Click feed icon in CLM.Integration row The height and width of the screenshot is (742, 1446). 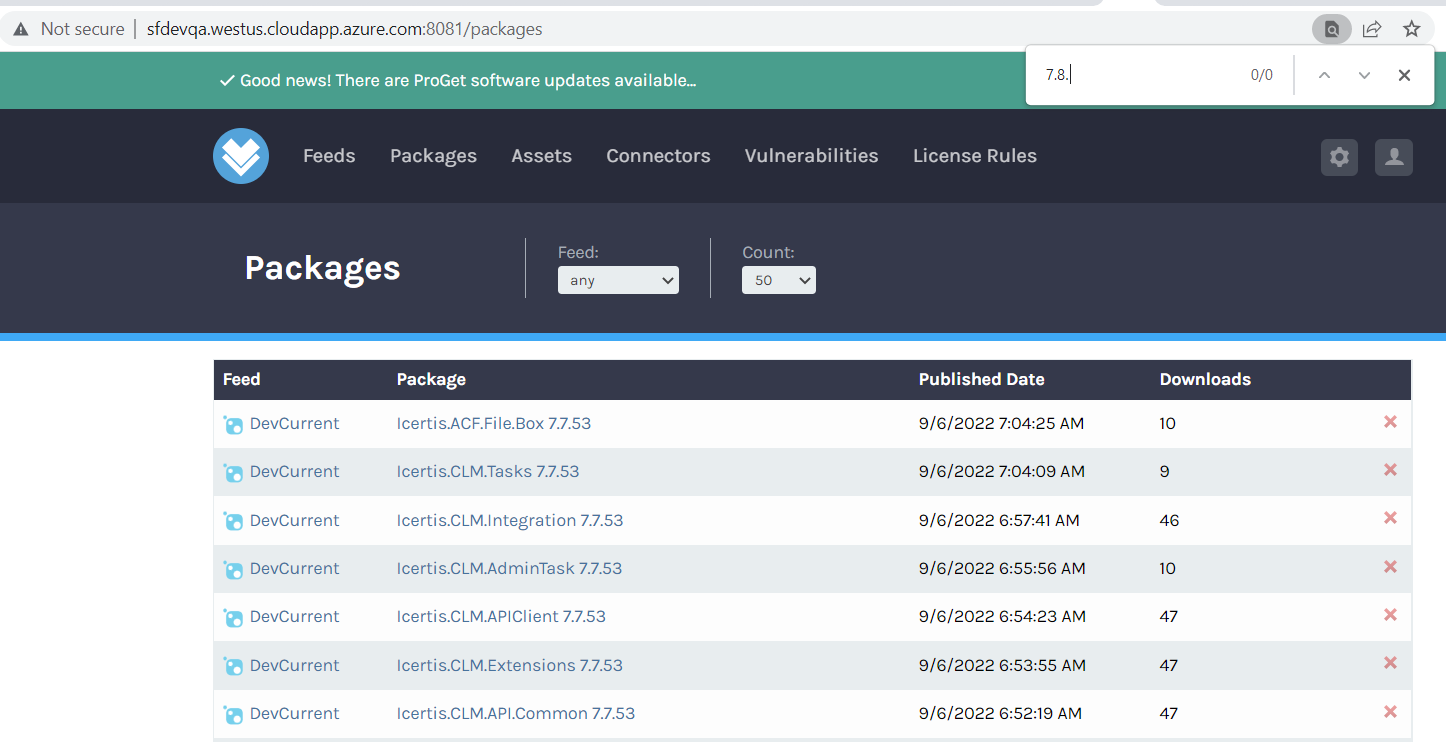[x=233, y=521]
